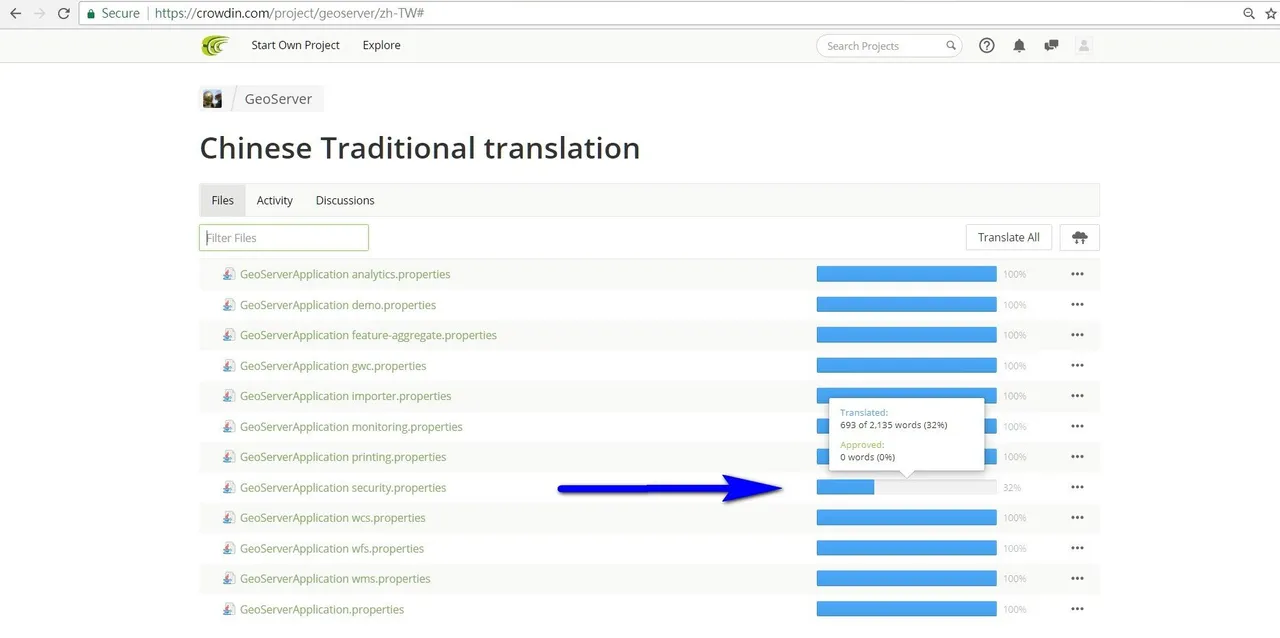Click the cloud download button
Viewport: 1280px width, 638px height.
pyautogui.click(x=1079, y=237)
